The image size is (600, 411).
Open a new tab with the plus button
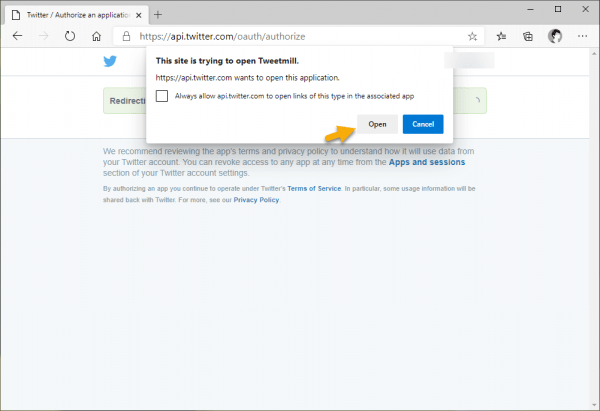click(158, 15)
